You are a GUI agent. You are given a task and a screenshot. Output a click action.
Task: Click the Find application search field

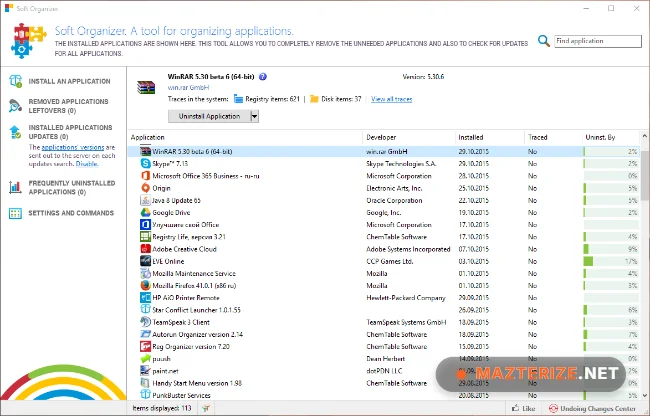click(598, 41)
